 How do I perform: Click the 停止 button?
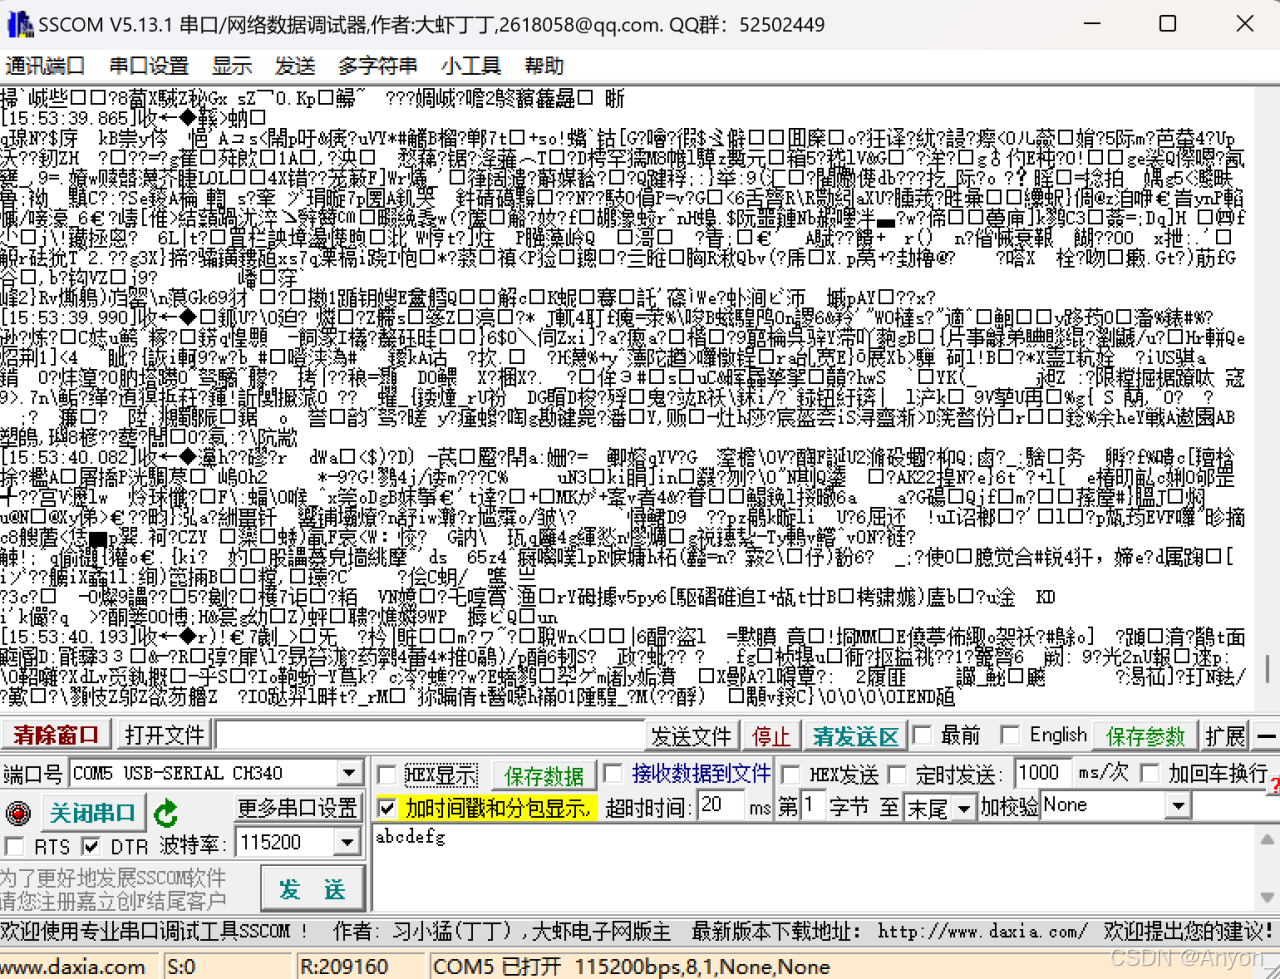(770, 737)
